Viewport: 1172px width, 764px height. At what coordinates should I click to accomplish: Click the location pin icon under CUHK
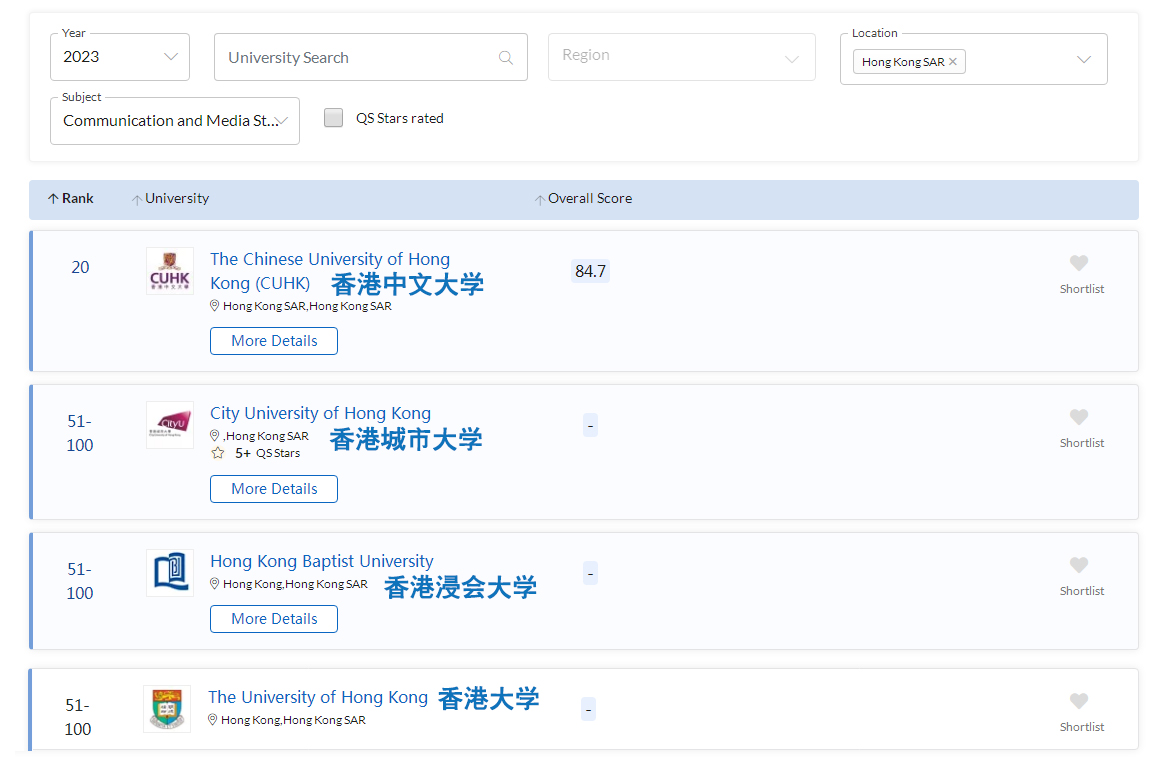tap(215, 305)
